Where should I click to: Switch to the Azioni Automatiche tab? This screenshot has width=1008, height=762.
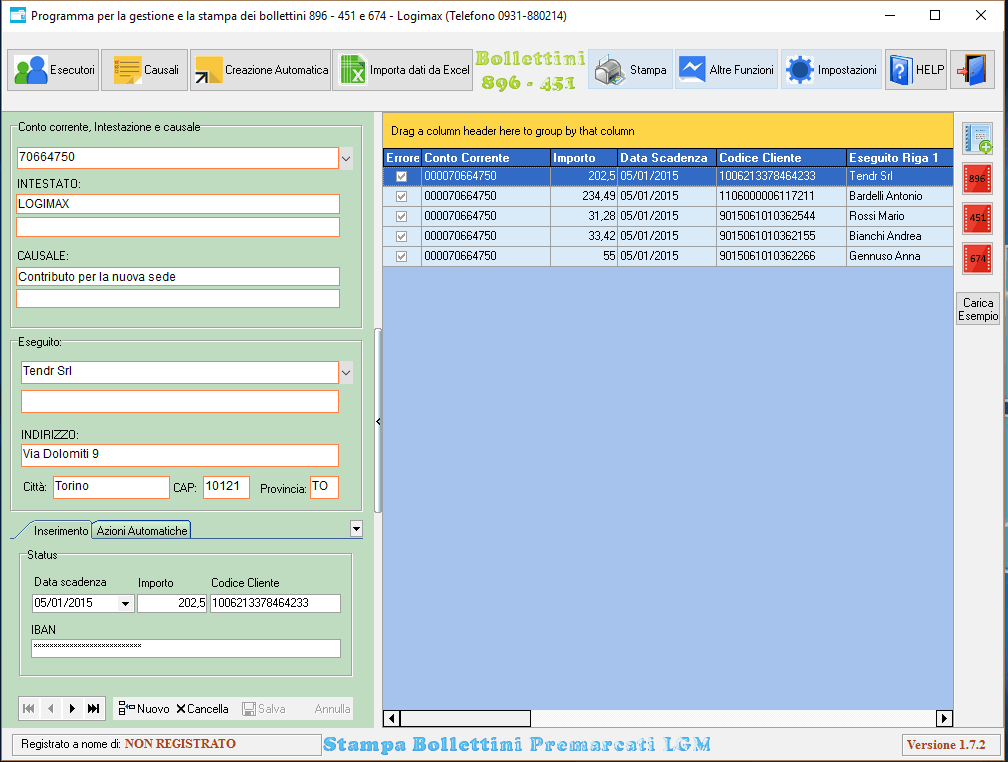point(142,531)
